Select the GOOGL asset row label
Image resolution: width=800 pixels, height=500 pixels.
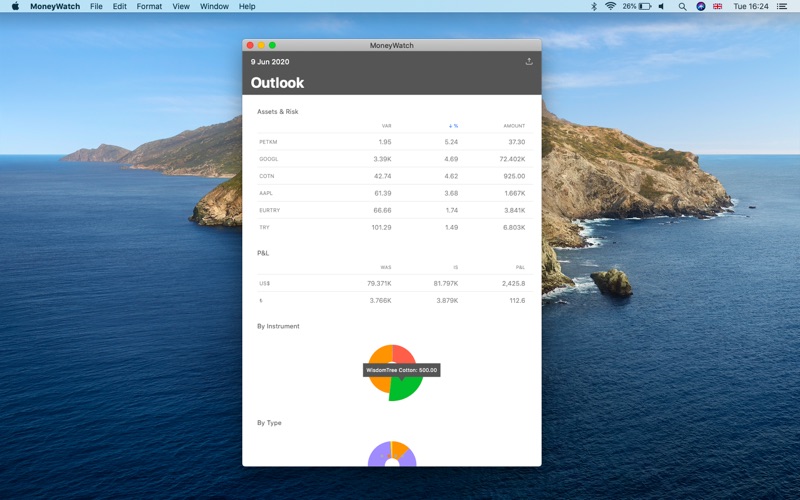(268, 159)
